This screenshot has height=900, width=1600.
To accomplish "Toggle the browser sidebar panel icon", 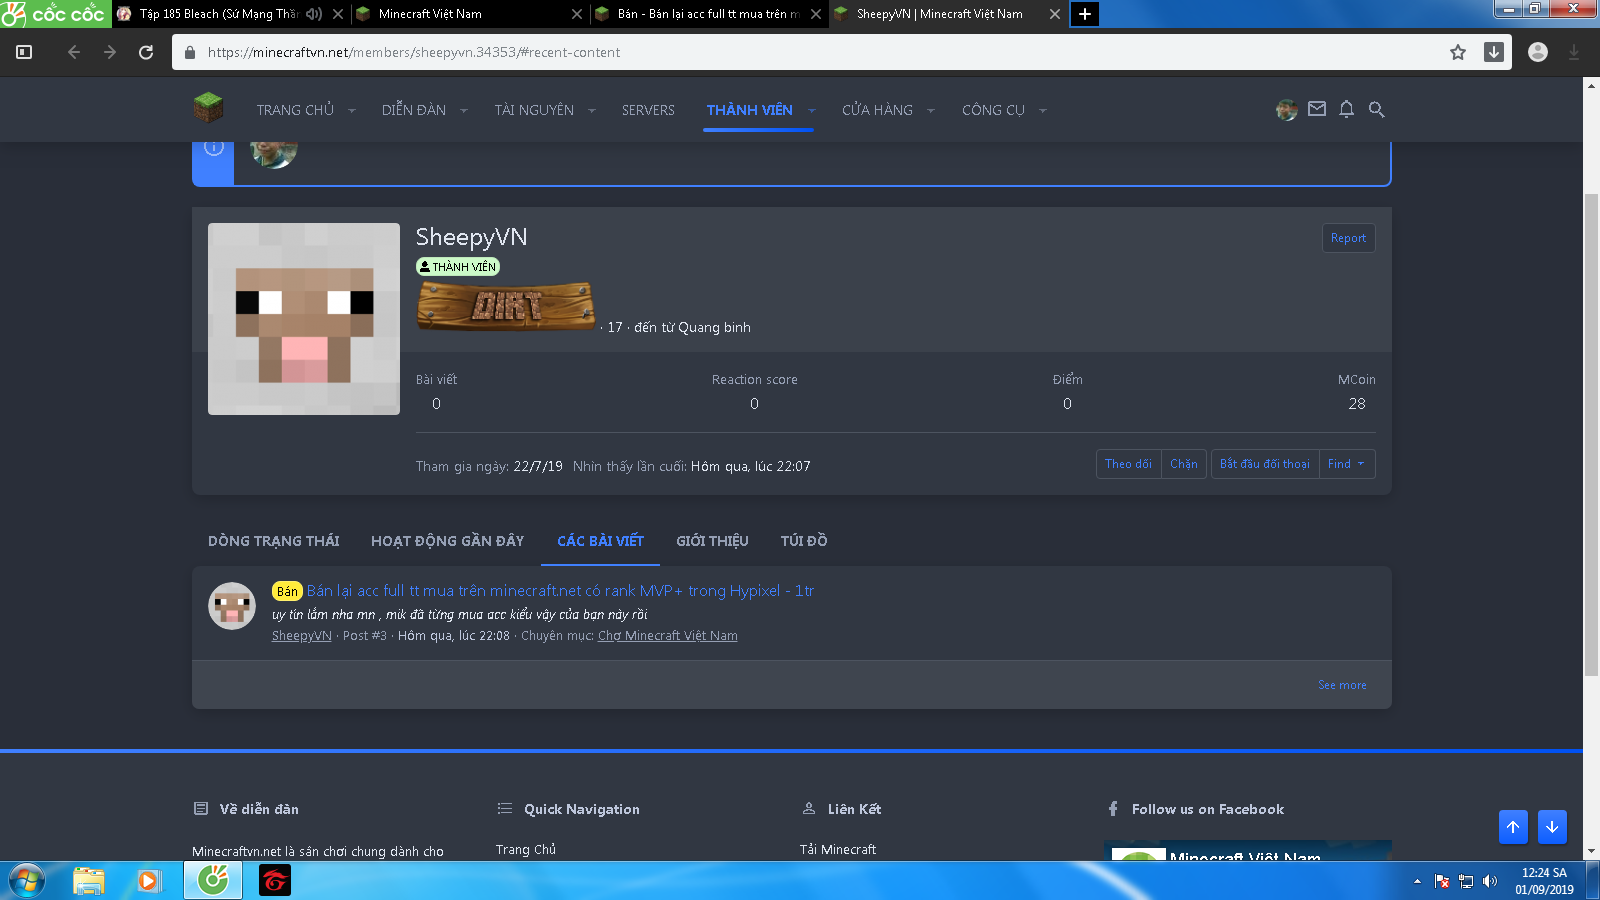I will click(24, 52).
